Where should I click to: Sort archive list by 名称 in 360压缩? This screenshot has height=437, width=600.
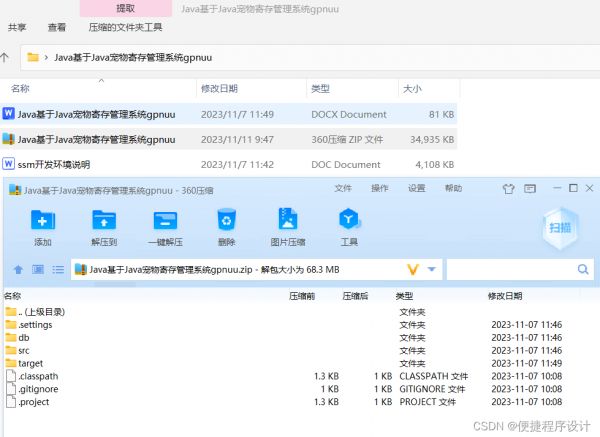12,296
